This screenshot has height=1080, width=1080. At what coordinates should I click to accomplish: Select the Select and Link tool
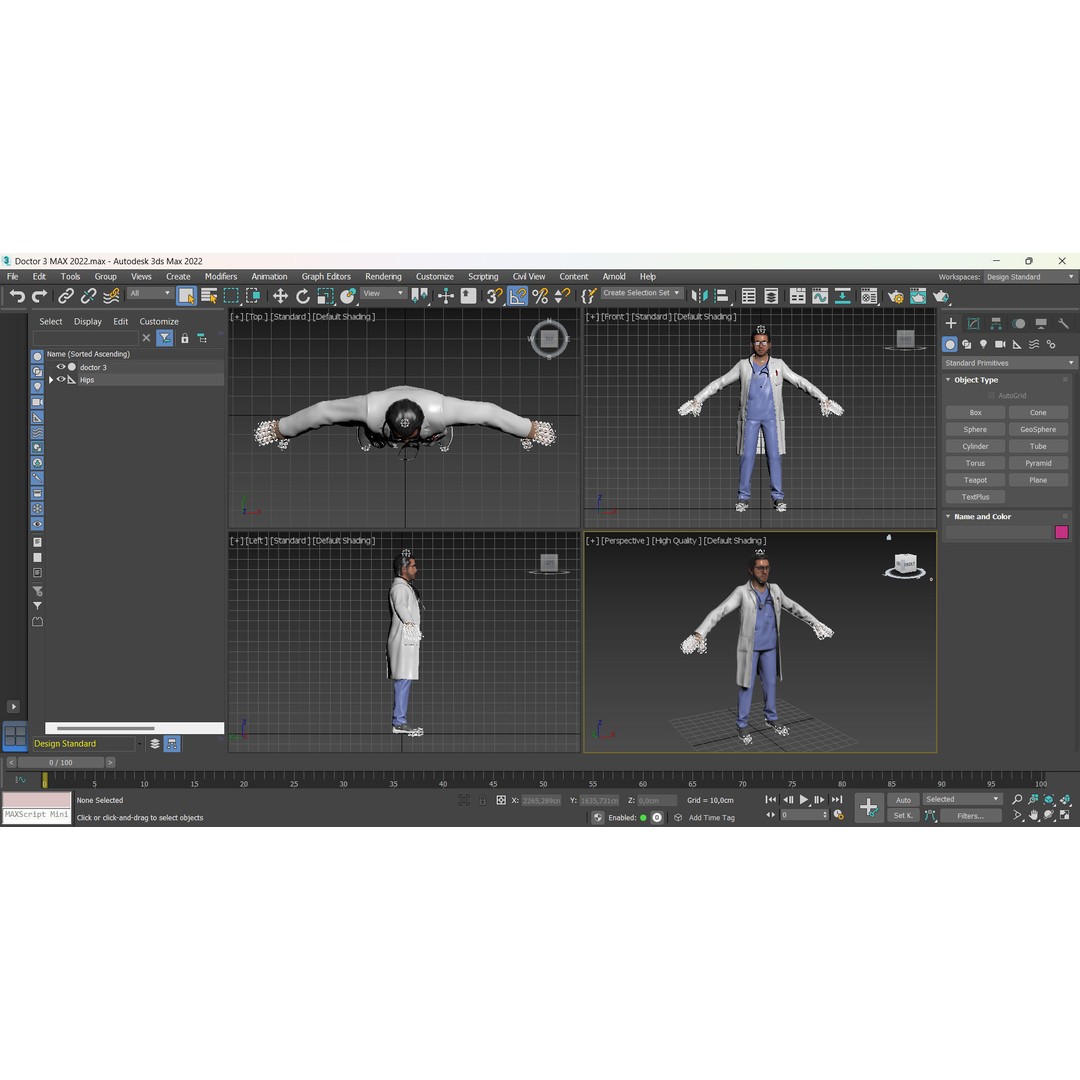coord(65,296)
